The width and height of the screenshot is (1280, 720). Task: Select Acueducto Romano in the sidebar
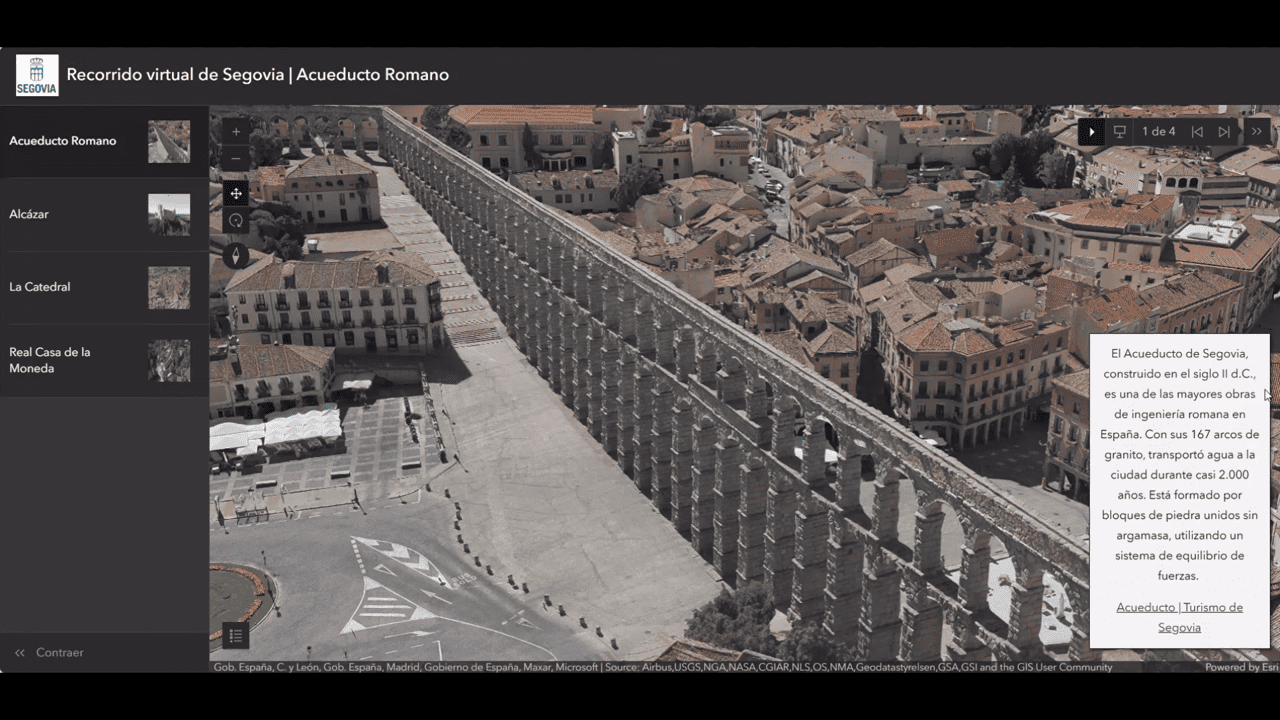point(63,141)
